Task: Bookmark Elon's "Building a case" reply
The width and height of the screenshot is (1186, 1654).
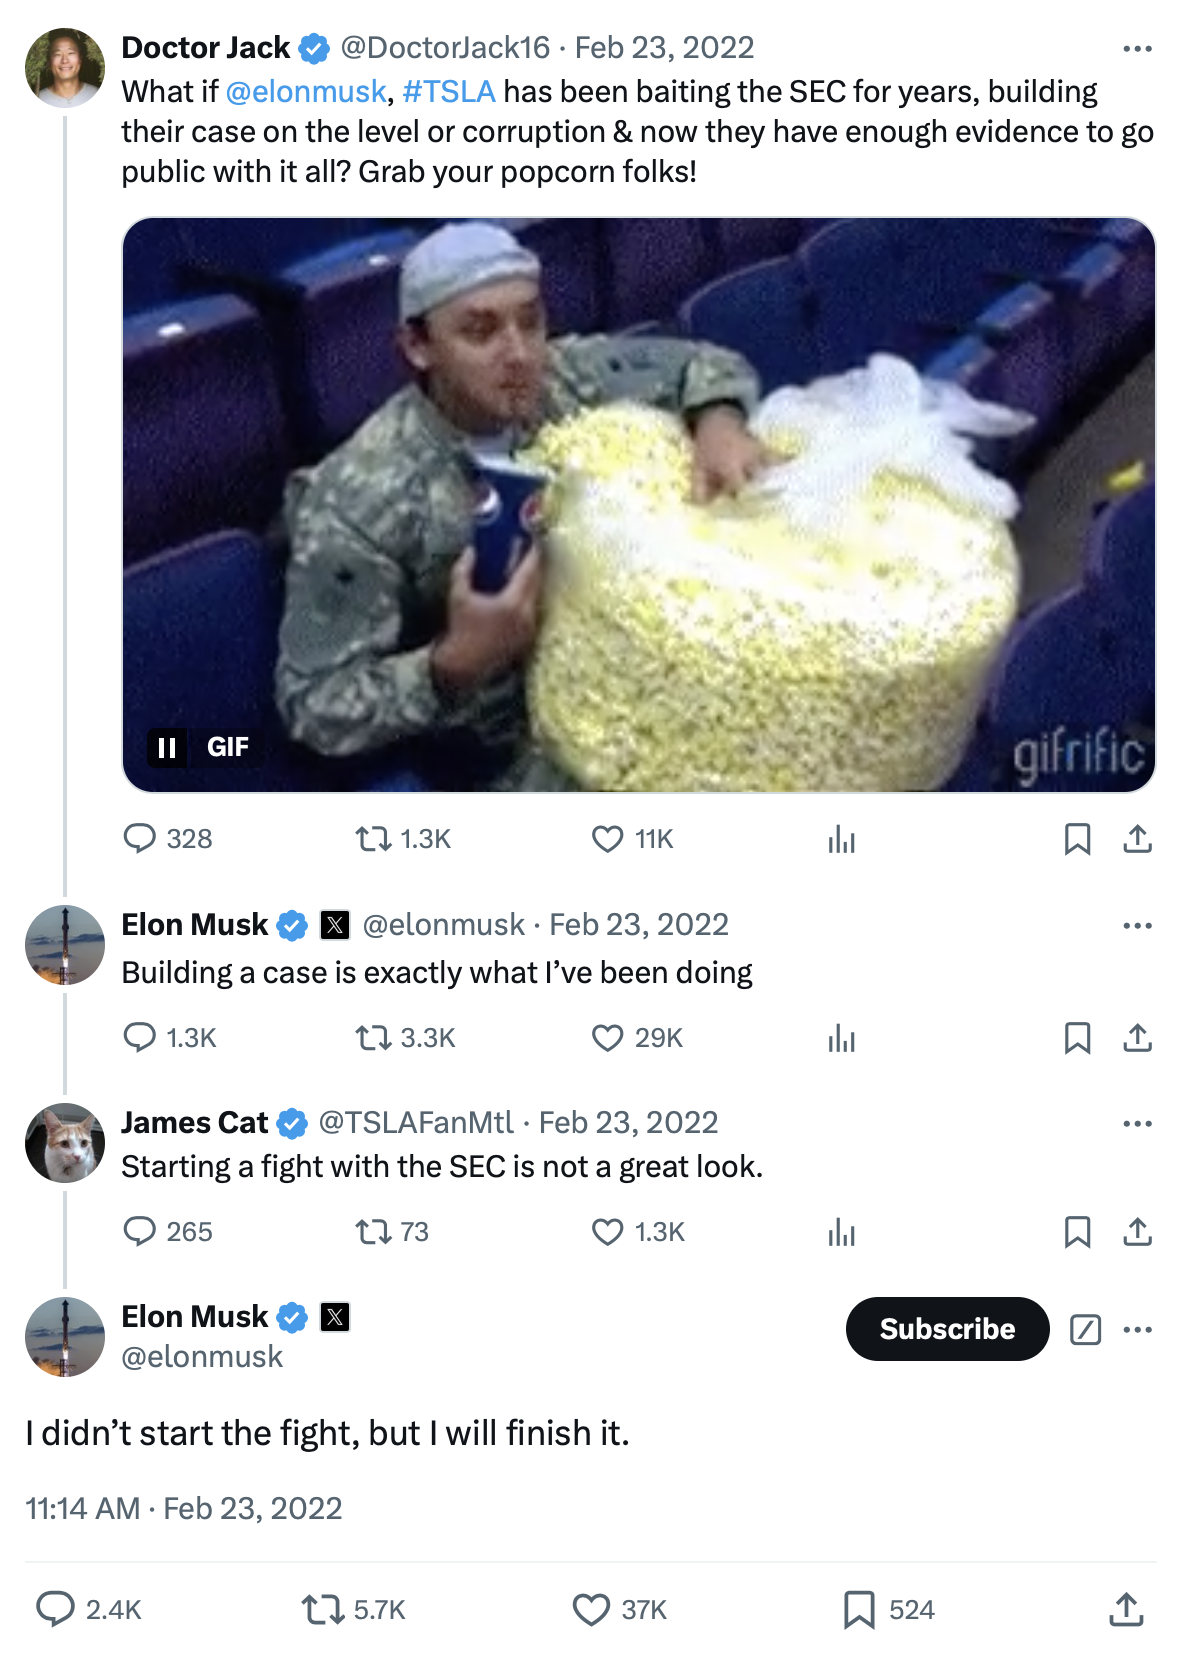Action: click(1077, 1038)
